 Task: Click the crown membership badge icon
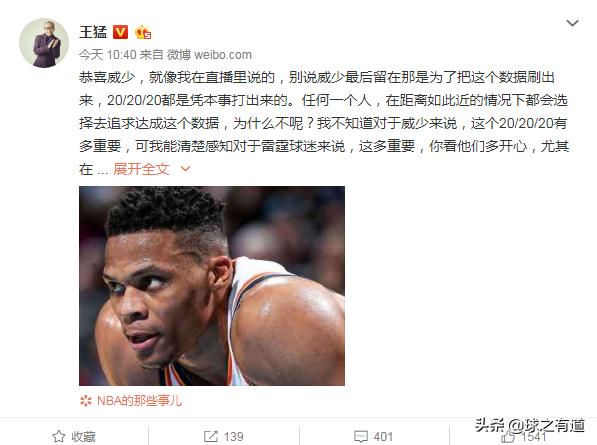click(x=143, y=32)
